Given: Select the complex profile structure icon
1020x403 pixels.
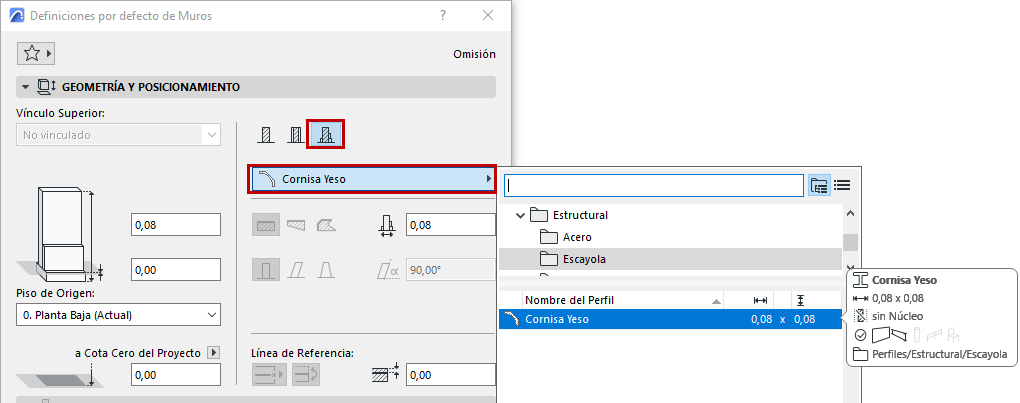Looking at the screenshot, I should point(325,134).
